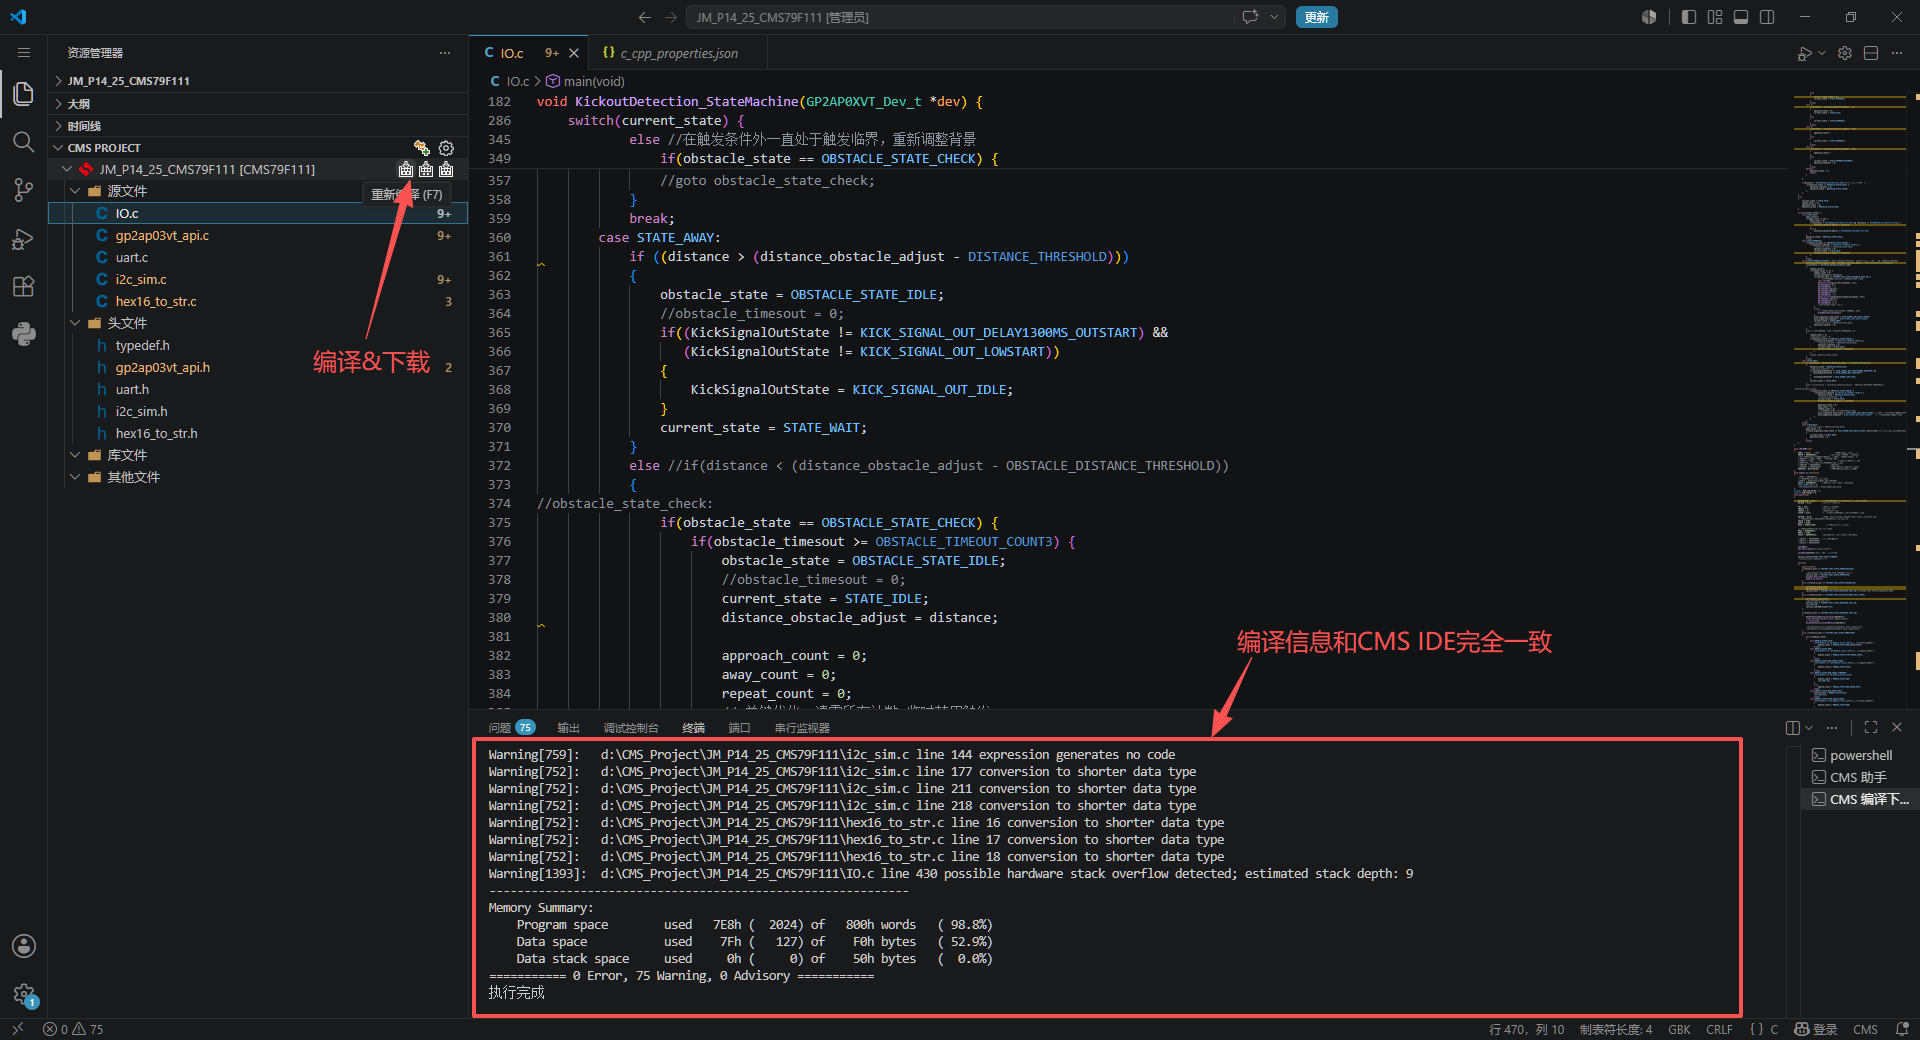Switch to the 调试控制台 tab
The width and height of the screenshot is (1920, 1040).
[x=631, y=728]
